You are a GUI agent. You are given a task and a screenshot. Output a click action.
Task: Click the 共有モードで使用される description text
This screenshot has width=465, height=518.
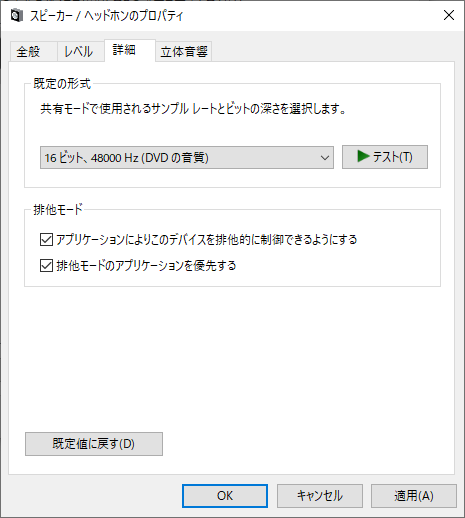point(193,109)
